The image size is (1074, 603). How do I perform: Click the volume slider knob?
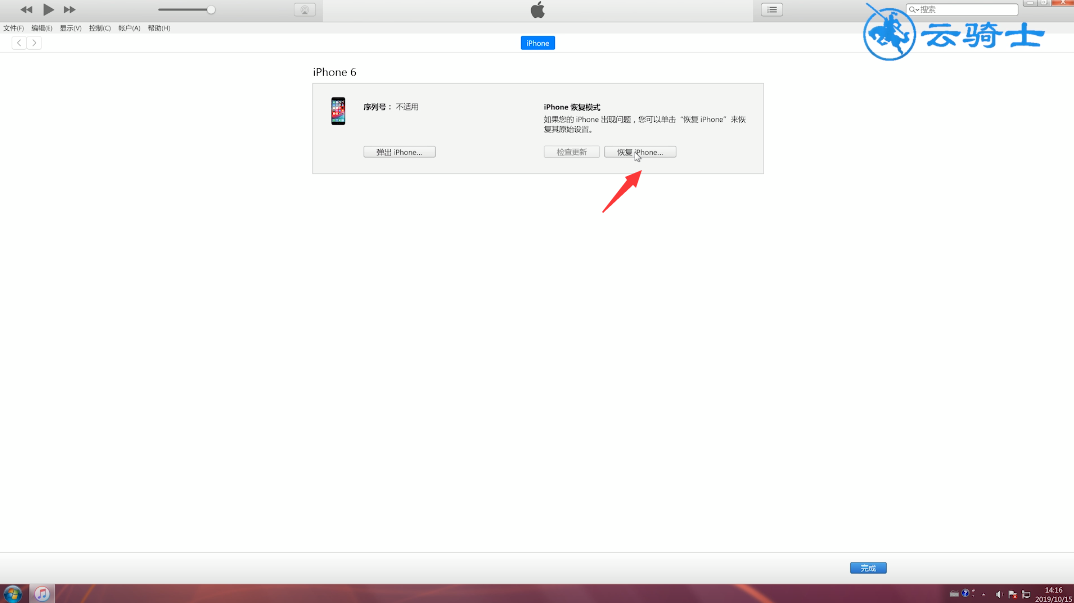211,10
